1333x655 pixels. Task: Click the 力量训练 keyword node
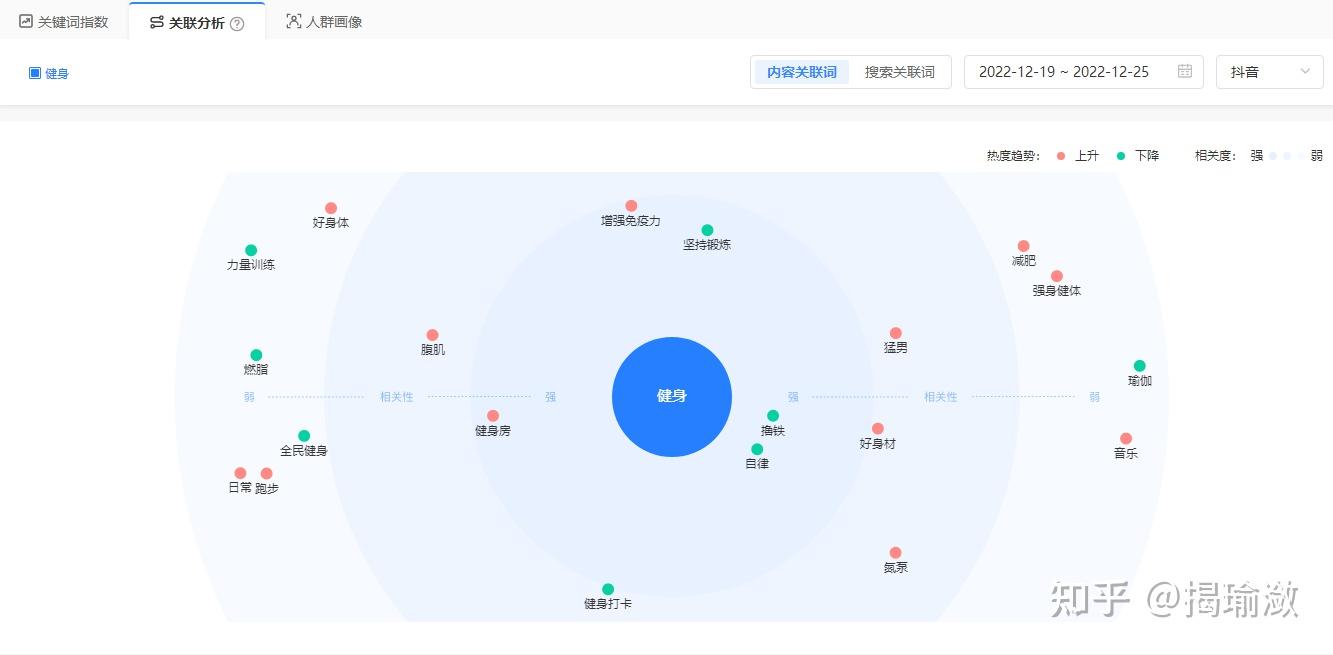point(251,251)
